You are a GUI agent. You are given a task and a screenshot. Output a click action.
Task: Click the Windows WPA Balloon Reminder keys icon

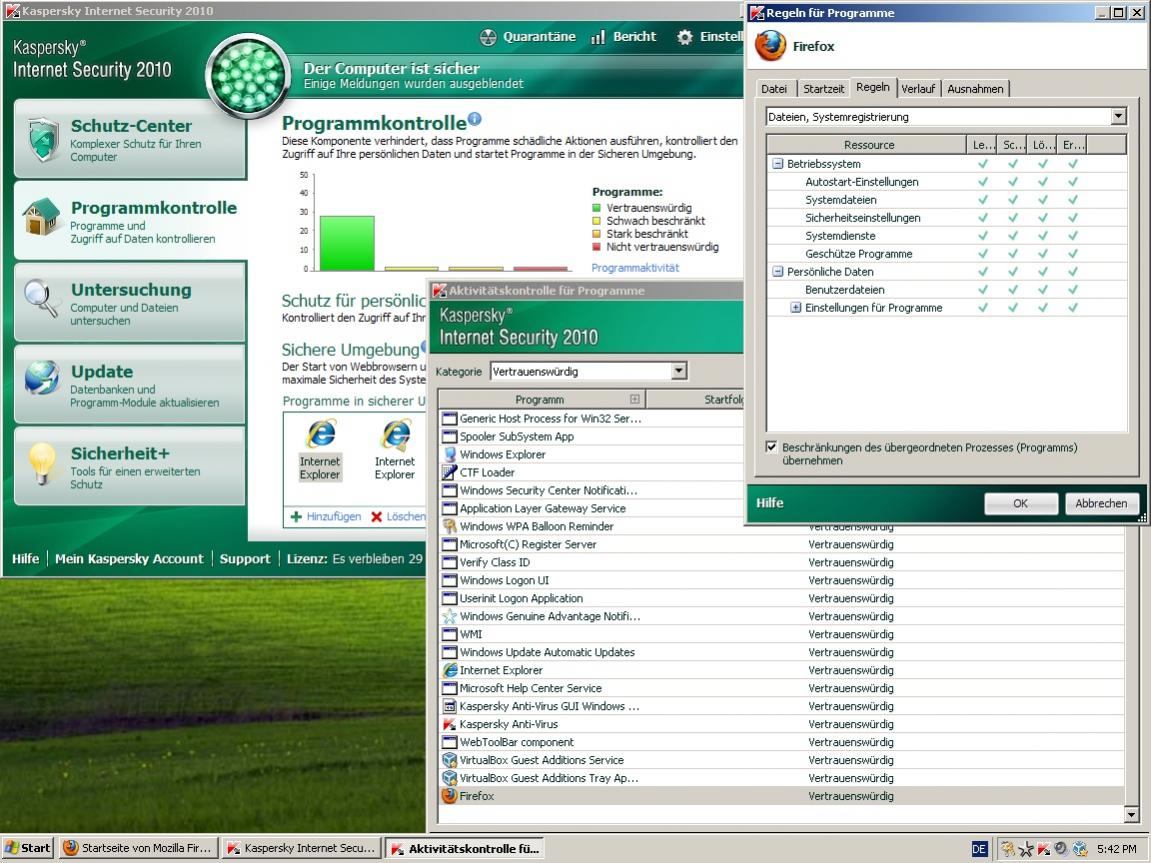(x=449, y=526)
